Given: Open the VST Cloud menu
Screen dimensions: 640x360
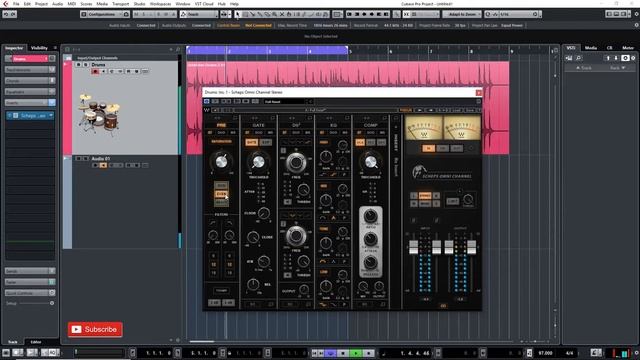Looking at the screenshot, I should tap(204, 4).
